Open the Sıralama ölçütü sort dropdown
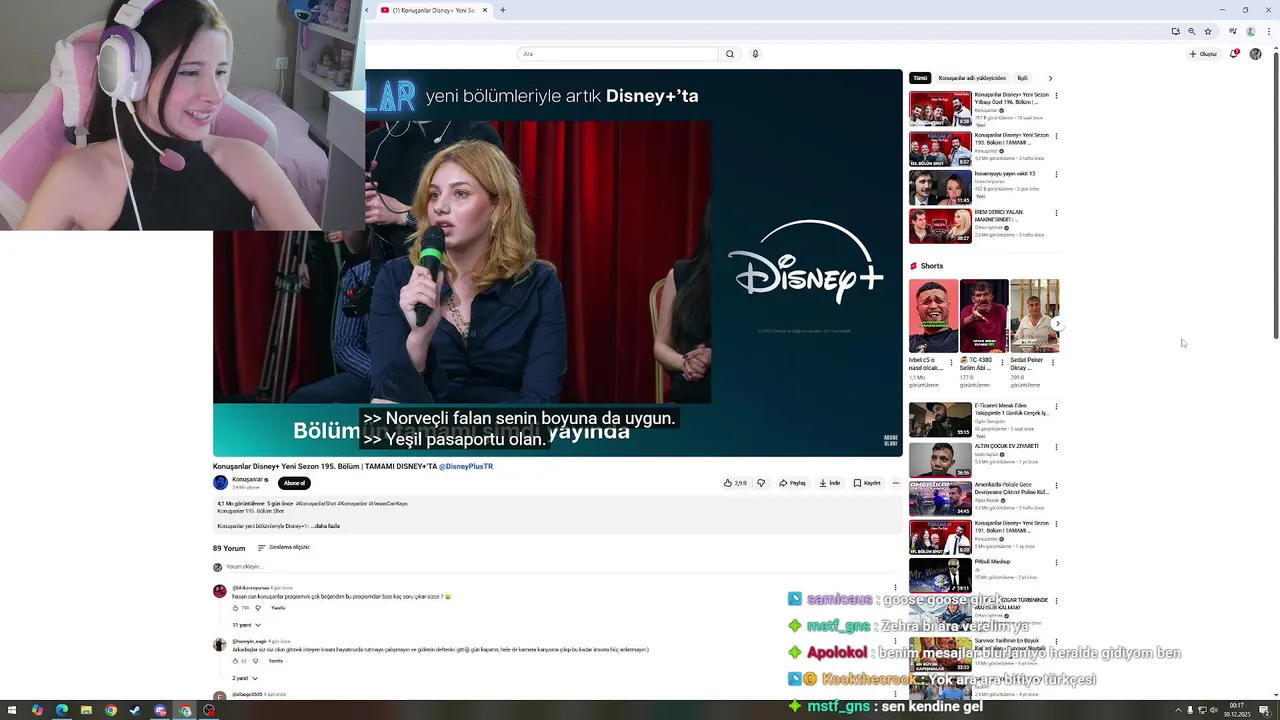Viewport: 1280px width, 720px height. coord(284,547)
